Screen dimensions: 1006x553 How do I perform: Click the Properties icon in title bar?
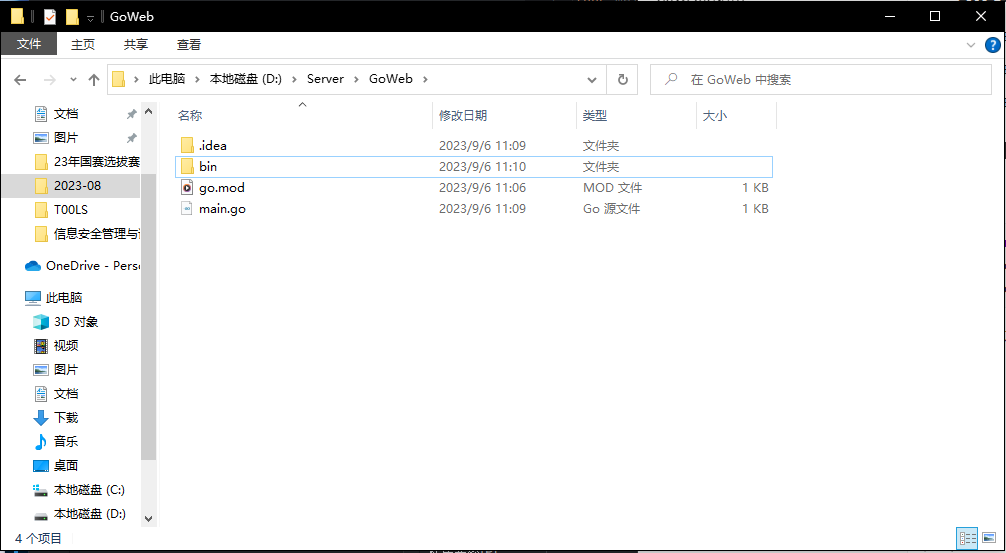50,17
